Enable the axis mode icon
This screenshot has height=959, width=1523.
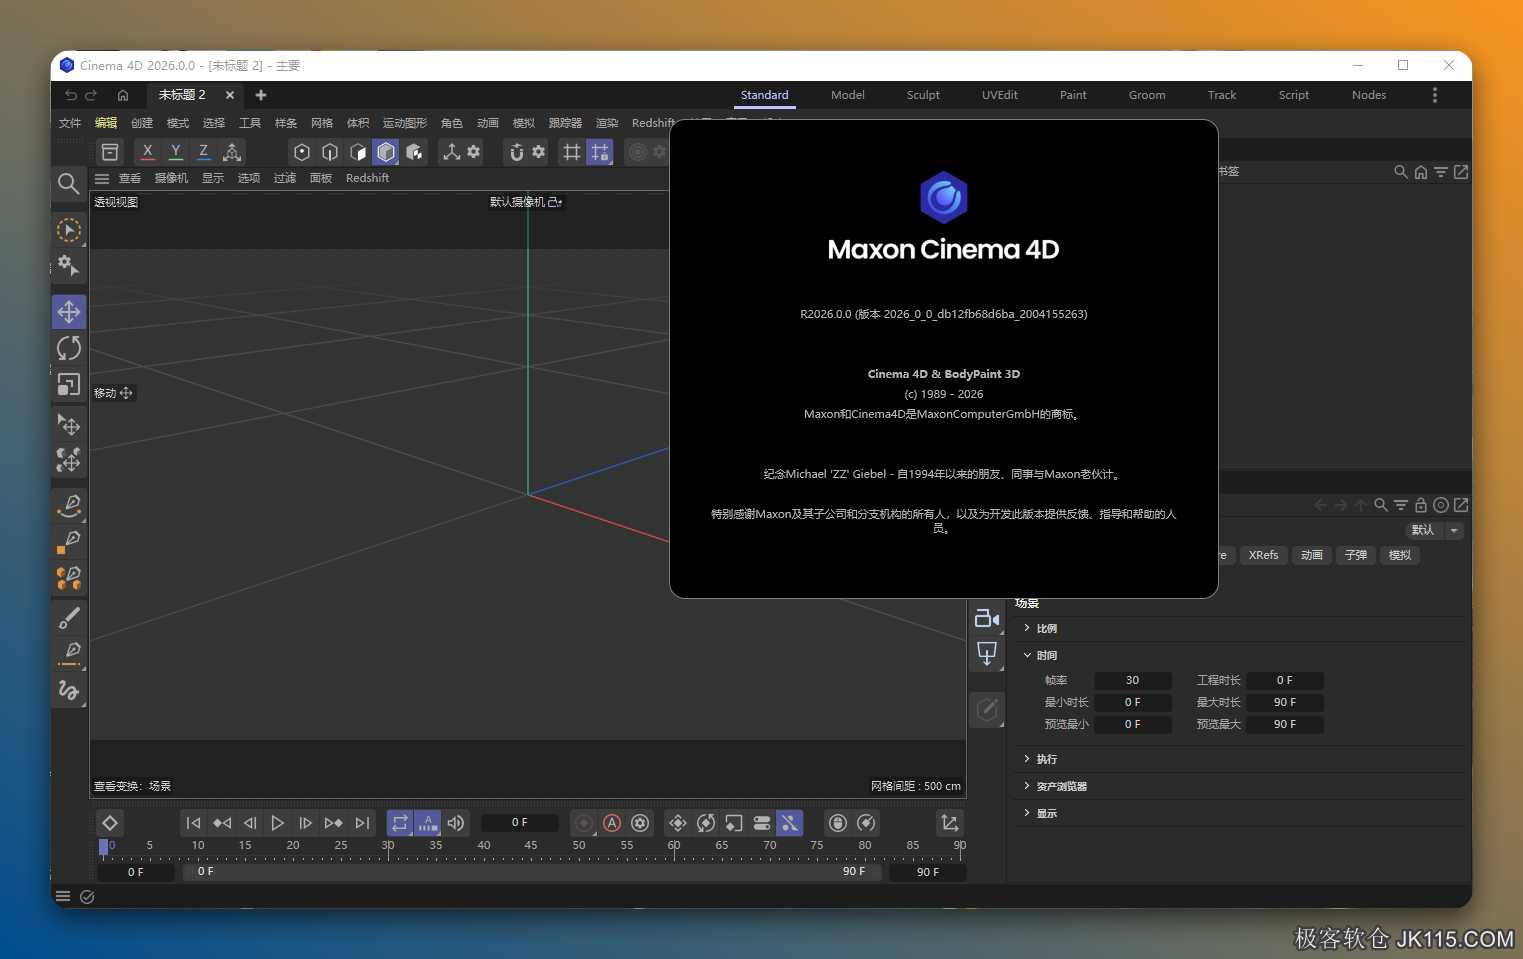coord(452,152)
